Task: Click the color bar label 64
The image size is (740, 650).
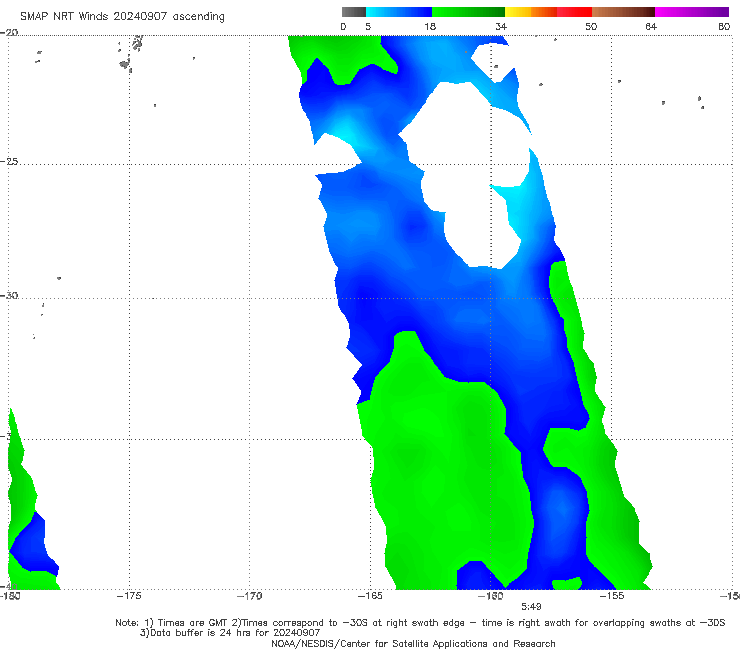Action: (651, 27)
